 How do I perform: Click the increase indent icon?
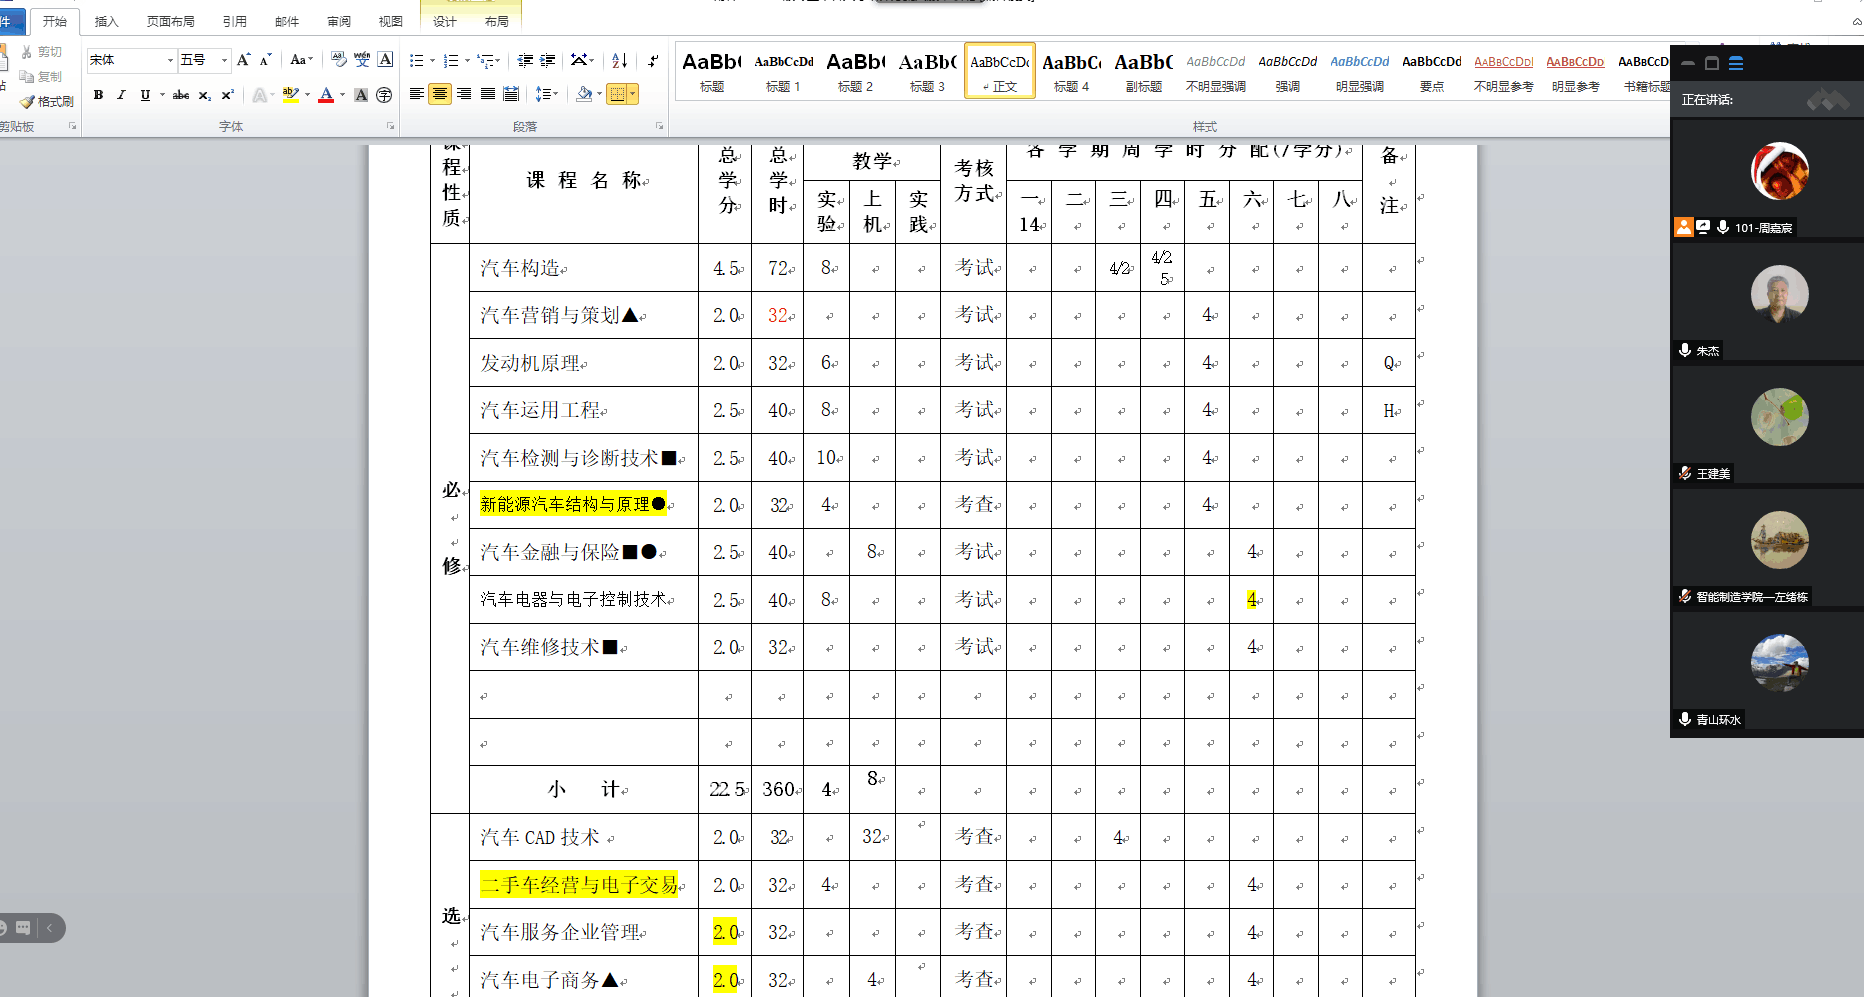point(547,61)
